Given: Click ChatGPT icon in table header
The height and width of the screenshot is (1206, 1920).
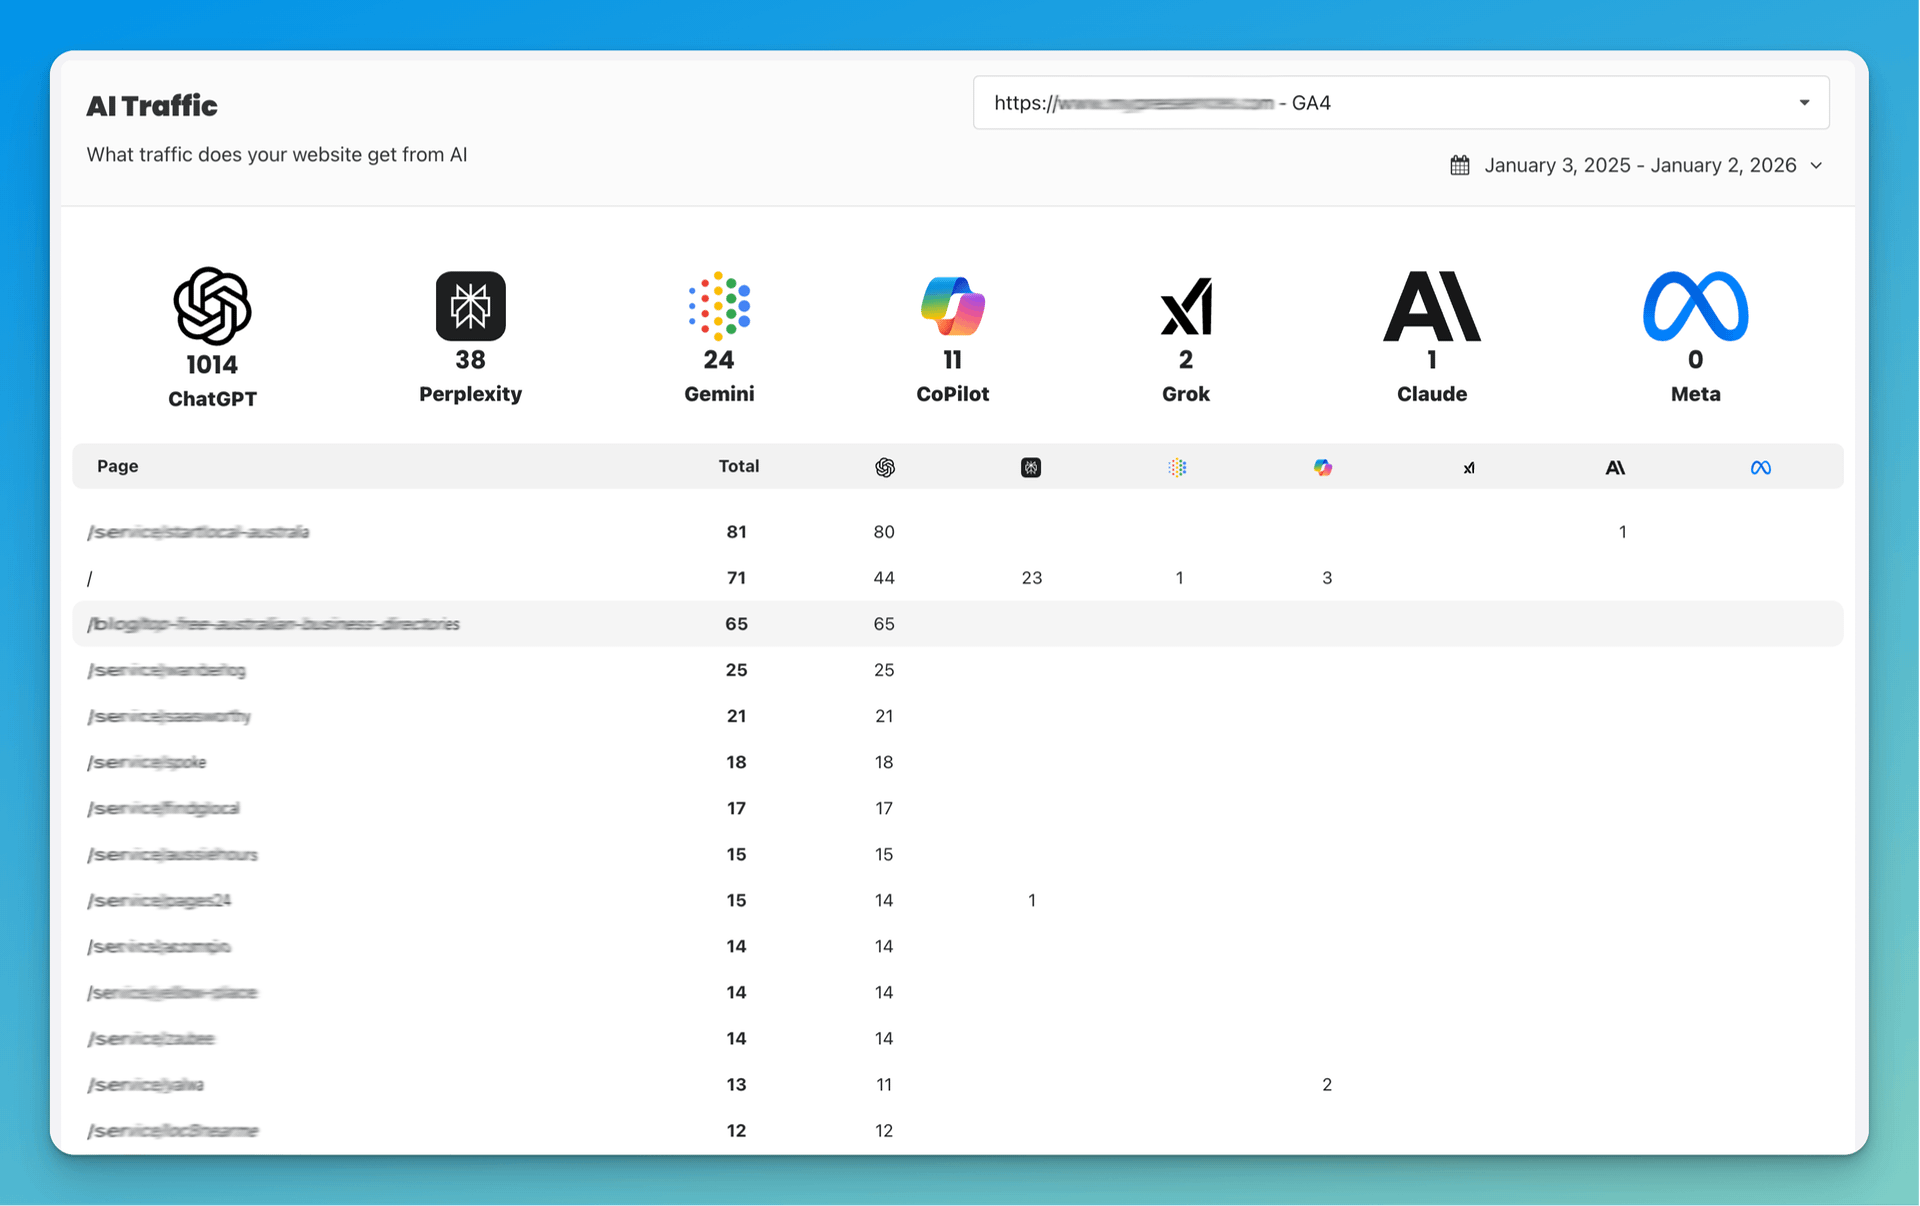Looking at the screenshot, I should coord(884,467).
